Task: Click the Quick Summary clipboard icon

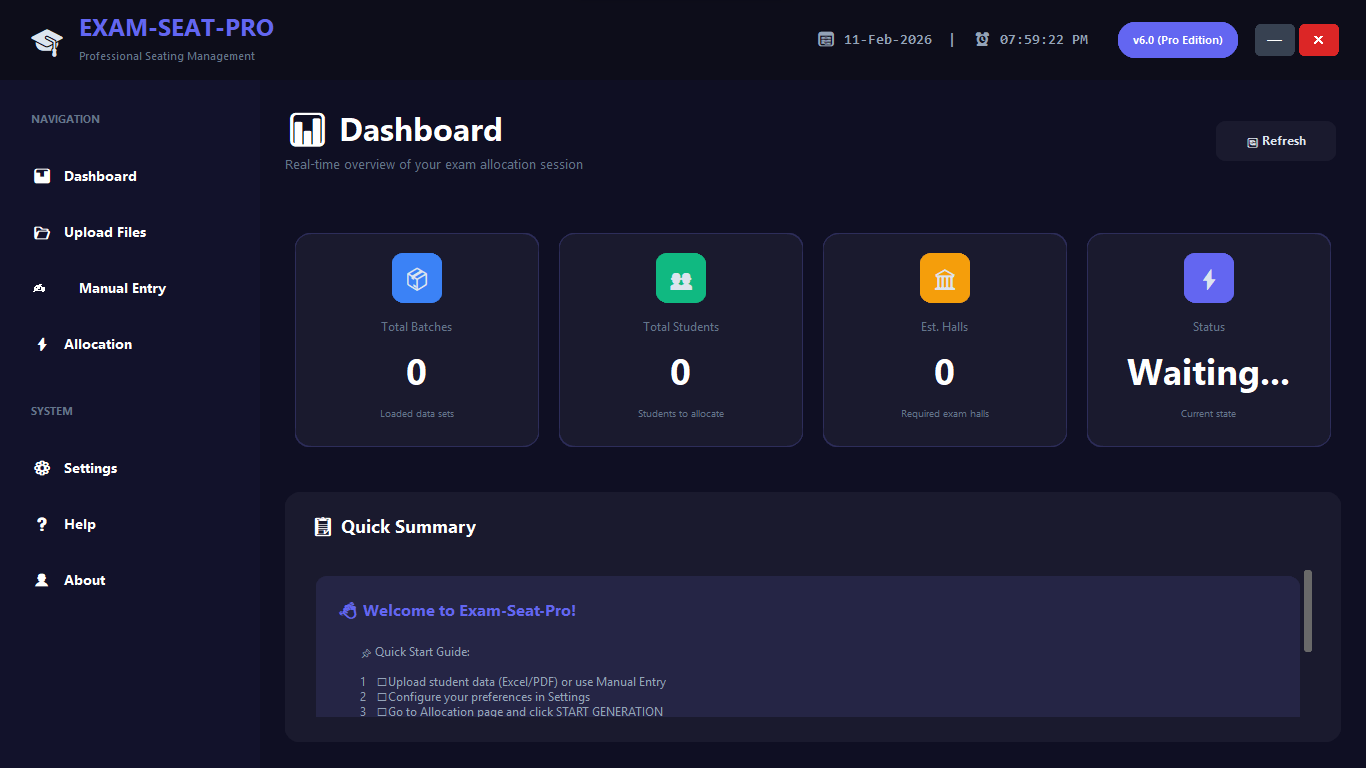Action: click(323, 527)
